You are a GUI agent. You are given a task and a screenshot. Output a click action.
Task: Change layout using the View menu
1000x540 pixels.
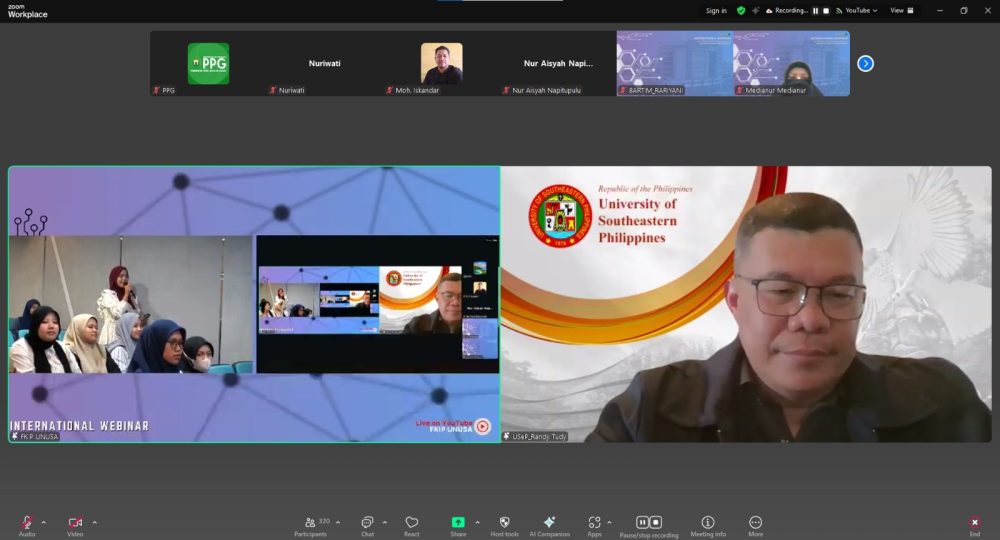(x=900, y=11)
